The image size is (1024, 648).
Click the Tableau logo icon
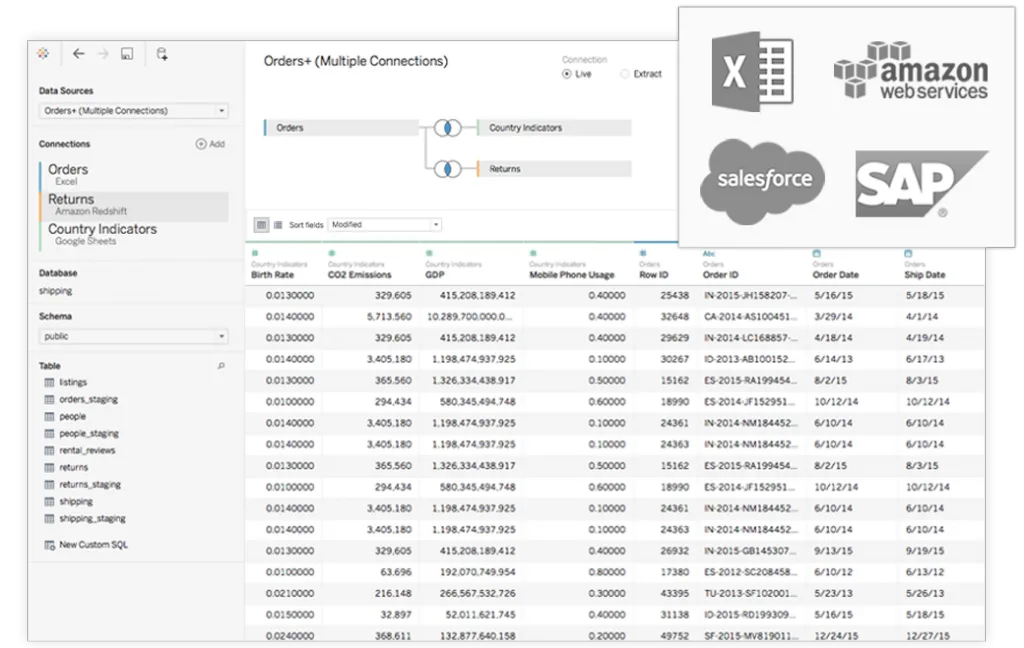click(x=42, y=54)
